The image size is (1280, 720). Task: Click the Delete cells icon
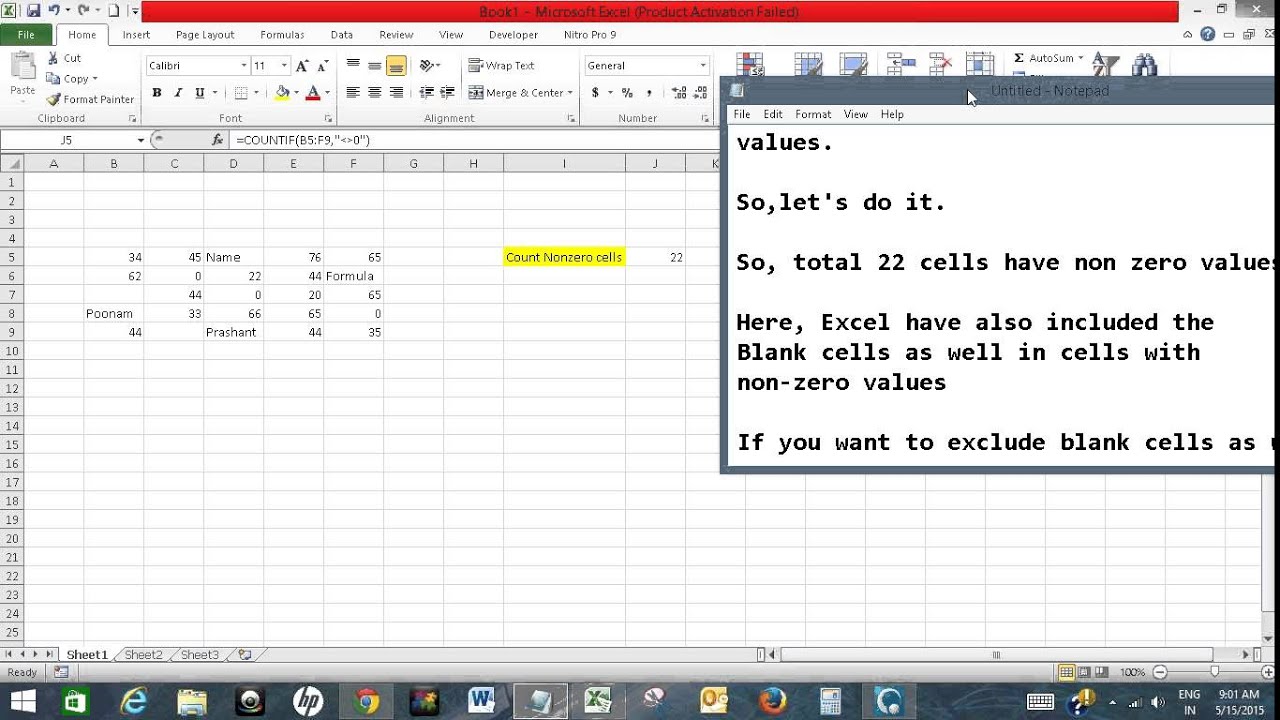pyautogui.click(x=940, y=63)
